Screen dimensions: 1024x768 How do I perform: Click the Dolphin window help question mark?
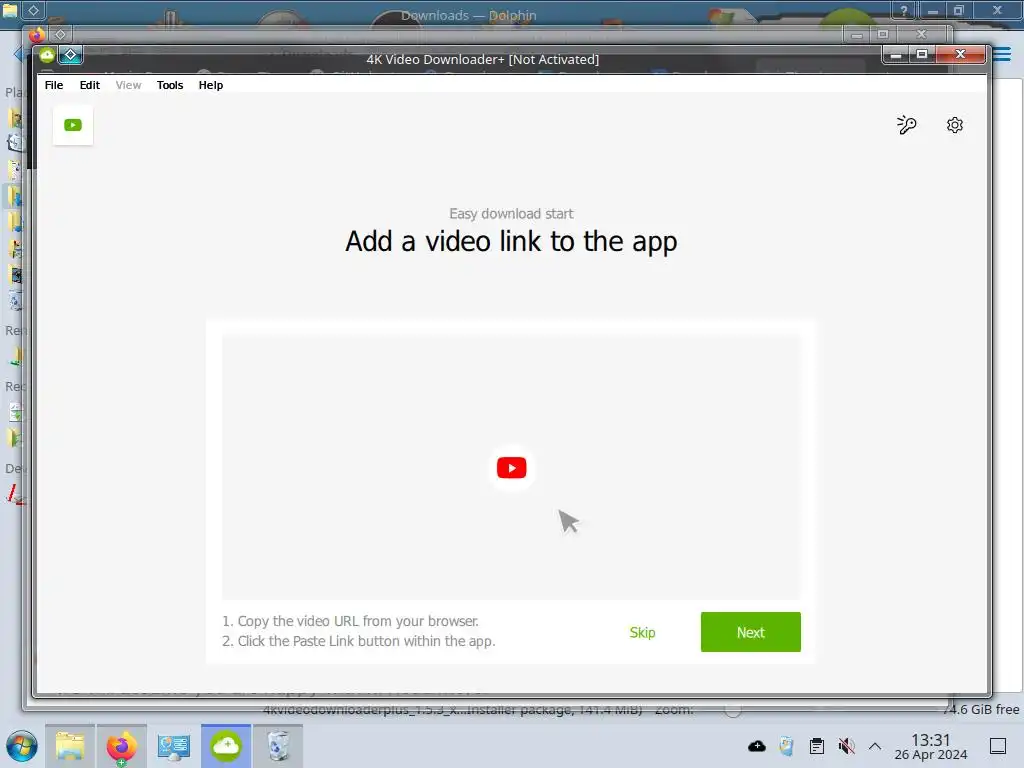coord(904,10)
